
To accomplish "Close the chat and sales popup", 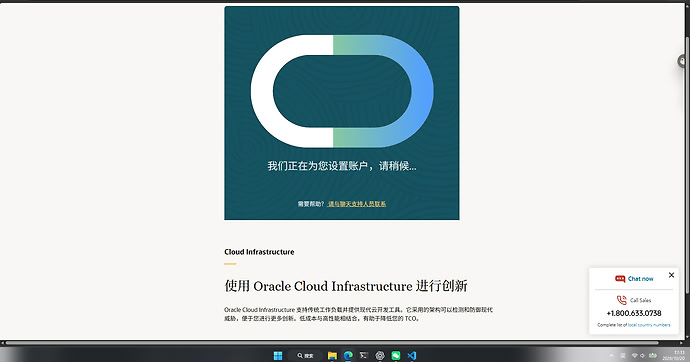I will pos(671,275).
